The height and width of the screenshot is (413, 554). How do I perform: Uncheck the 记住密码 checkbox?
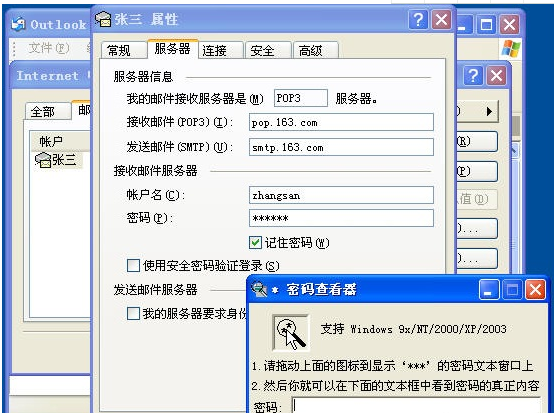coord(255,243)
